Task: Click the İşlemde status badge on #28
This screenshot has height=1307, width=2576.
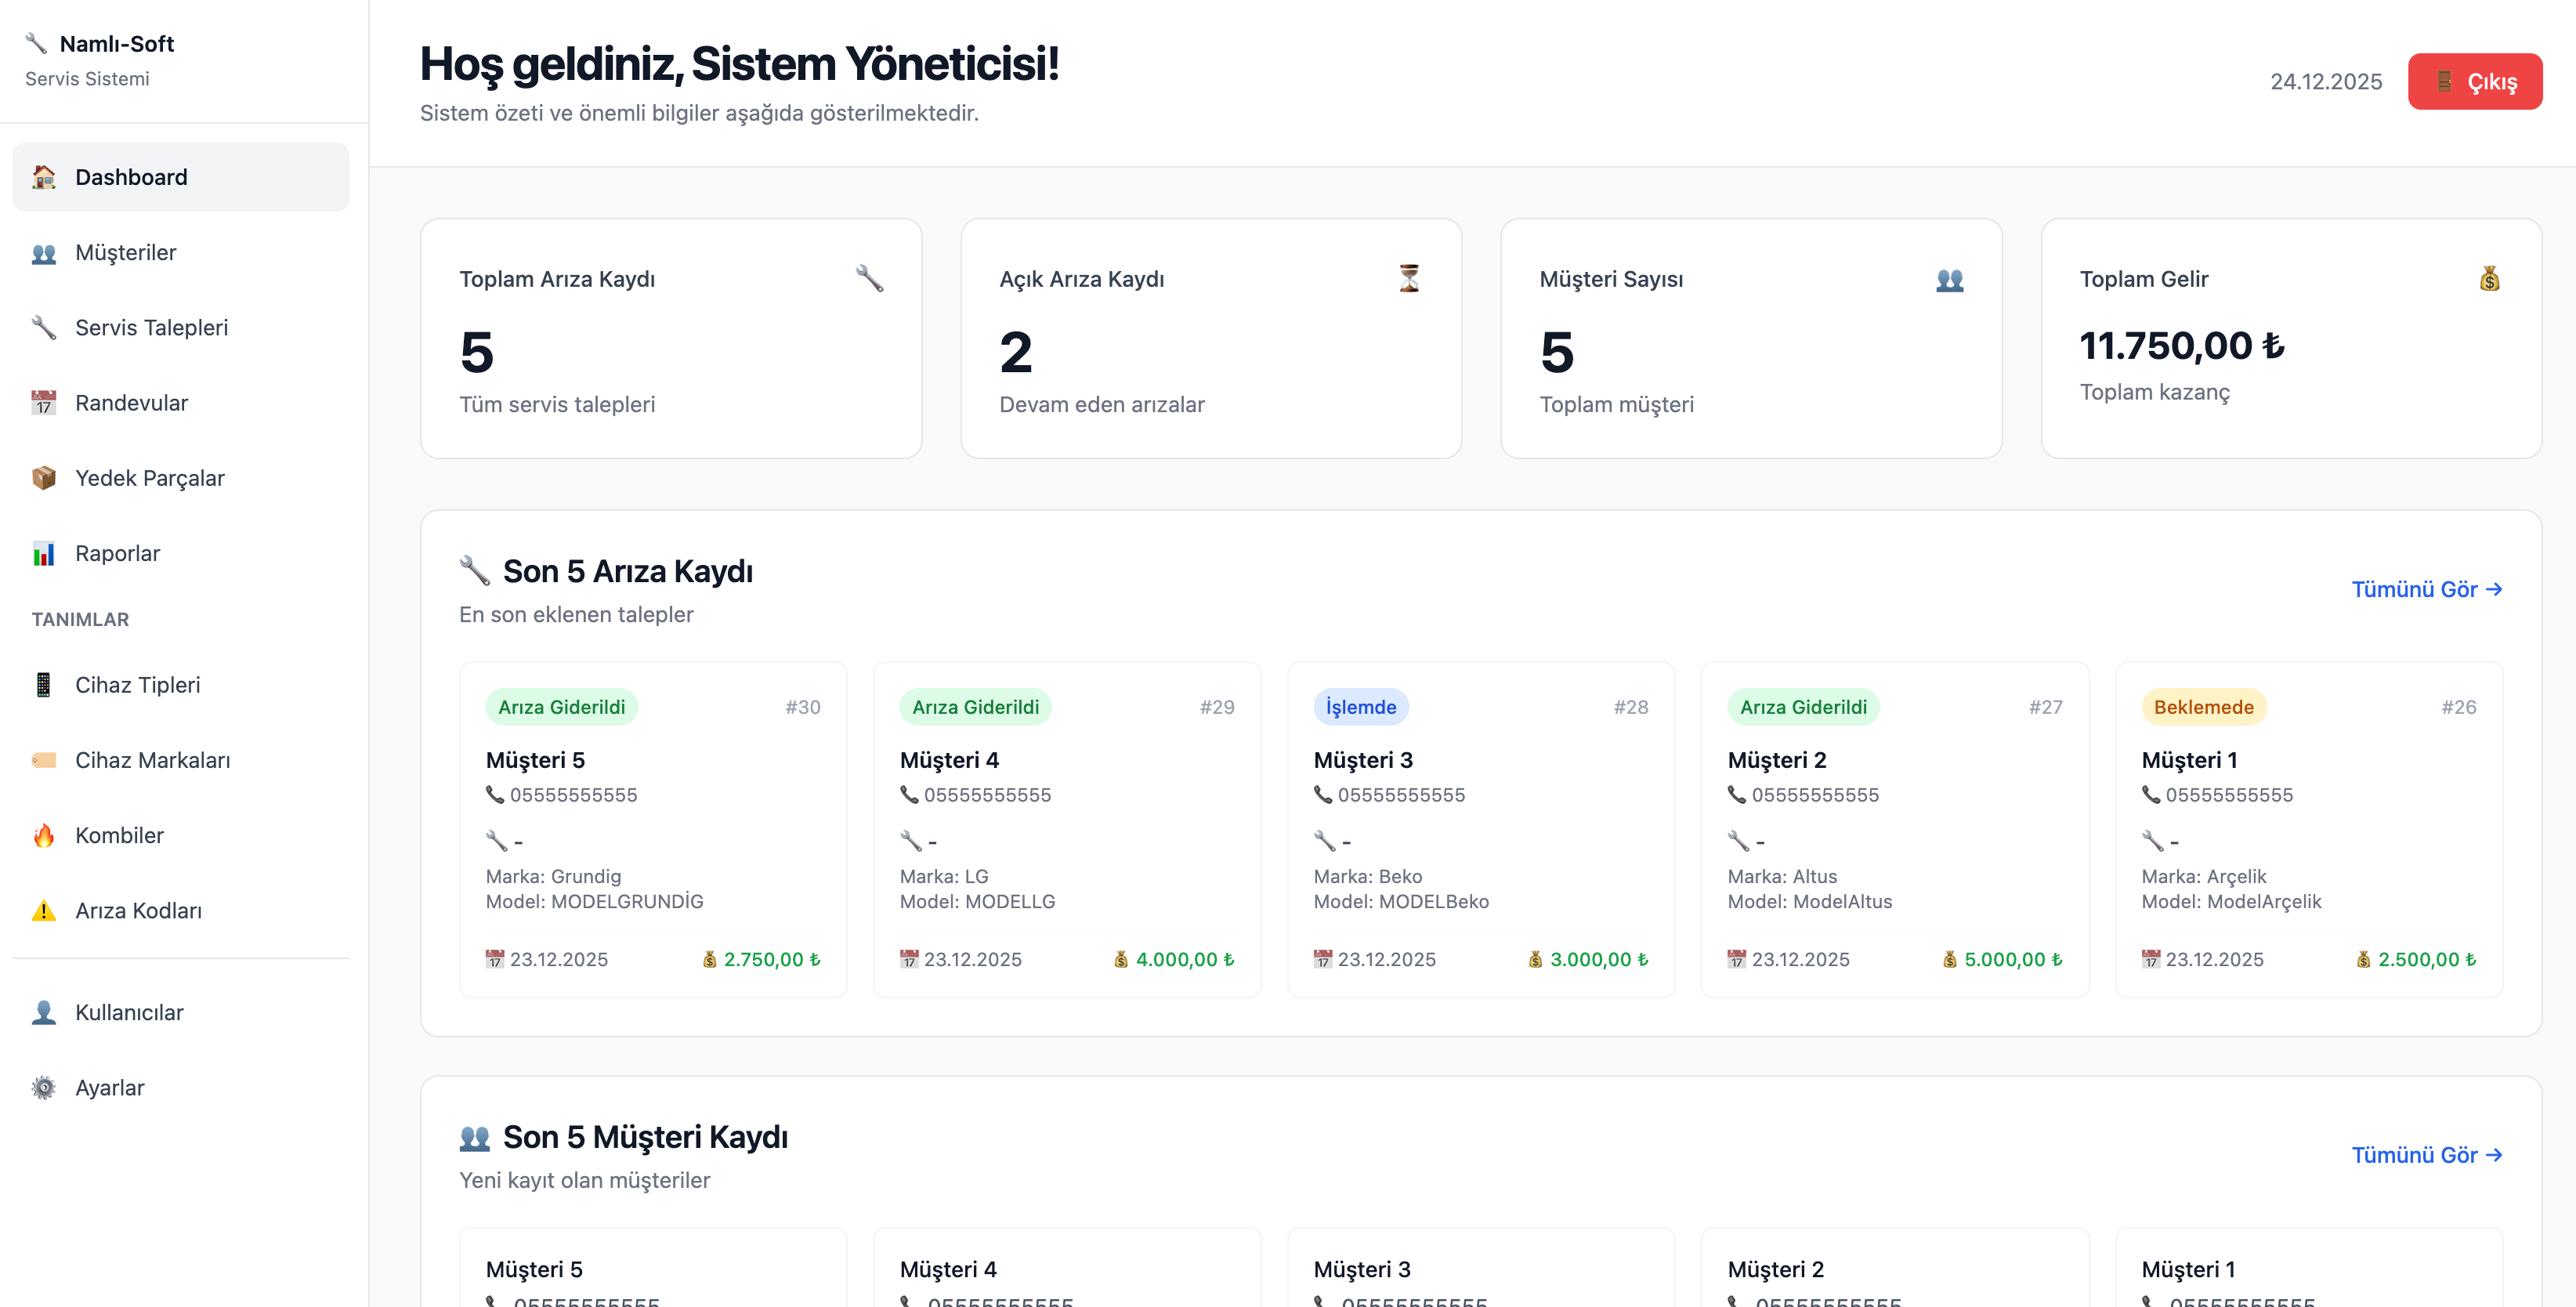Action: [1361, 708]
